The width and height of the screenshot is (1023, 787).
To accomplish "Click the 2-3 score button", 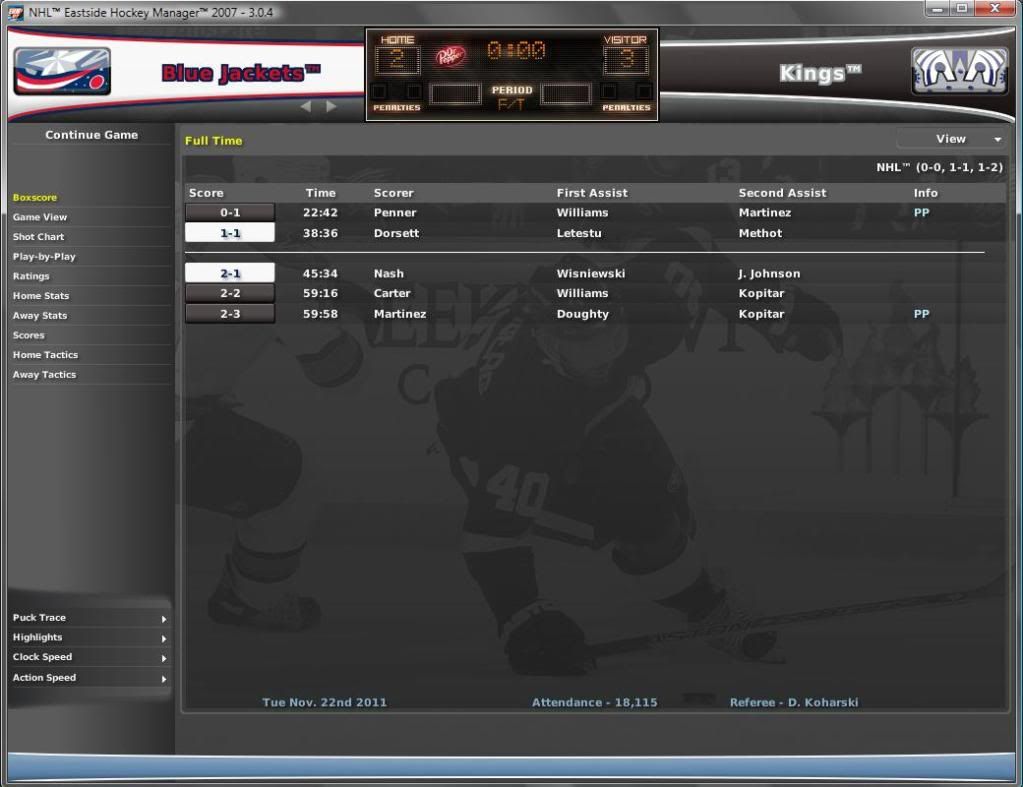I will tap(230, 314).
